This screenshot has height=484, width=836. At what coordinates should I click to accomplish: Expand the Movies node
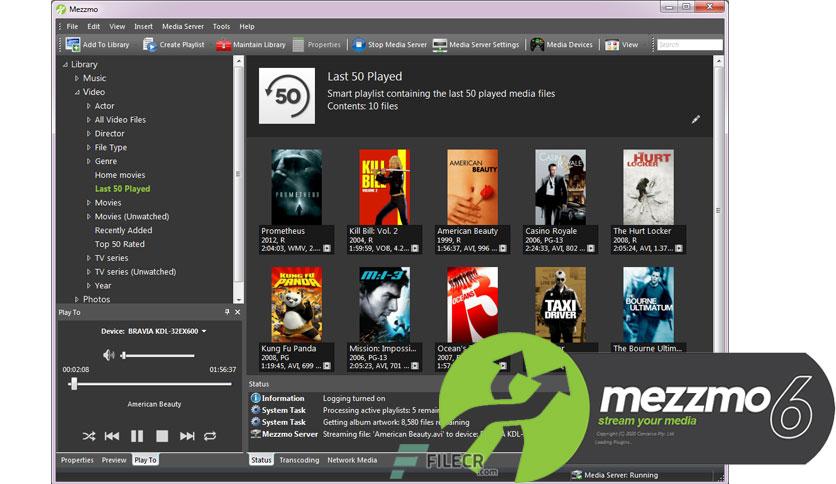(89, 203)
